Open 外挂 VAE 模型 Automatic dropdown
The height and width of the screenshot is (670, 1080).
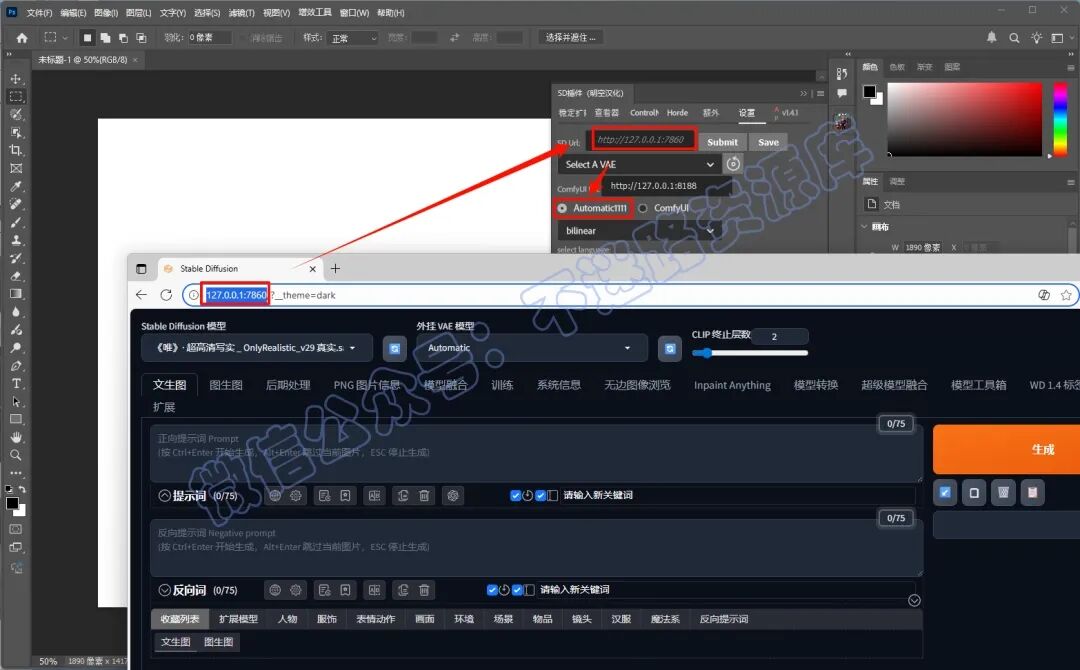pyautogui.click(x=532, y=348)
